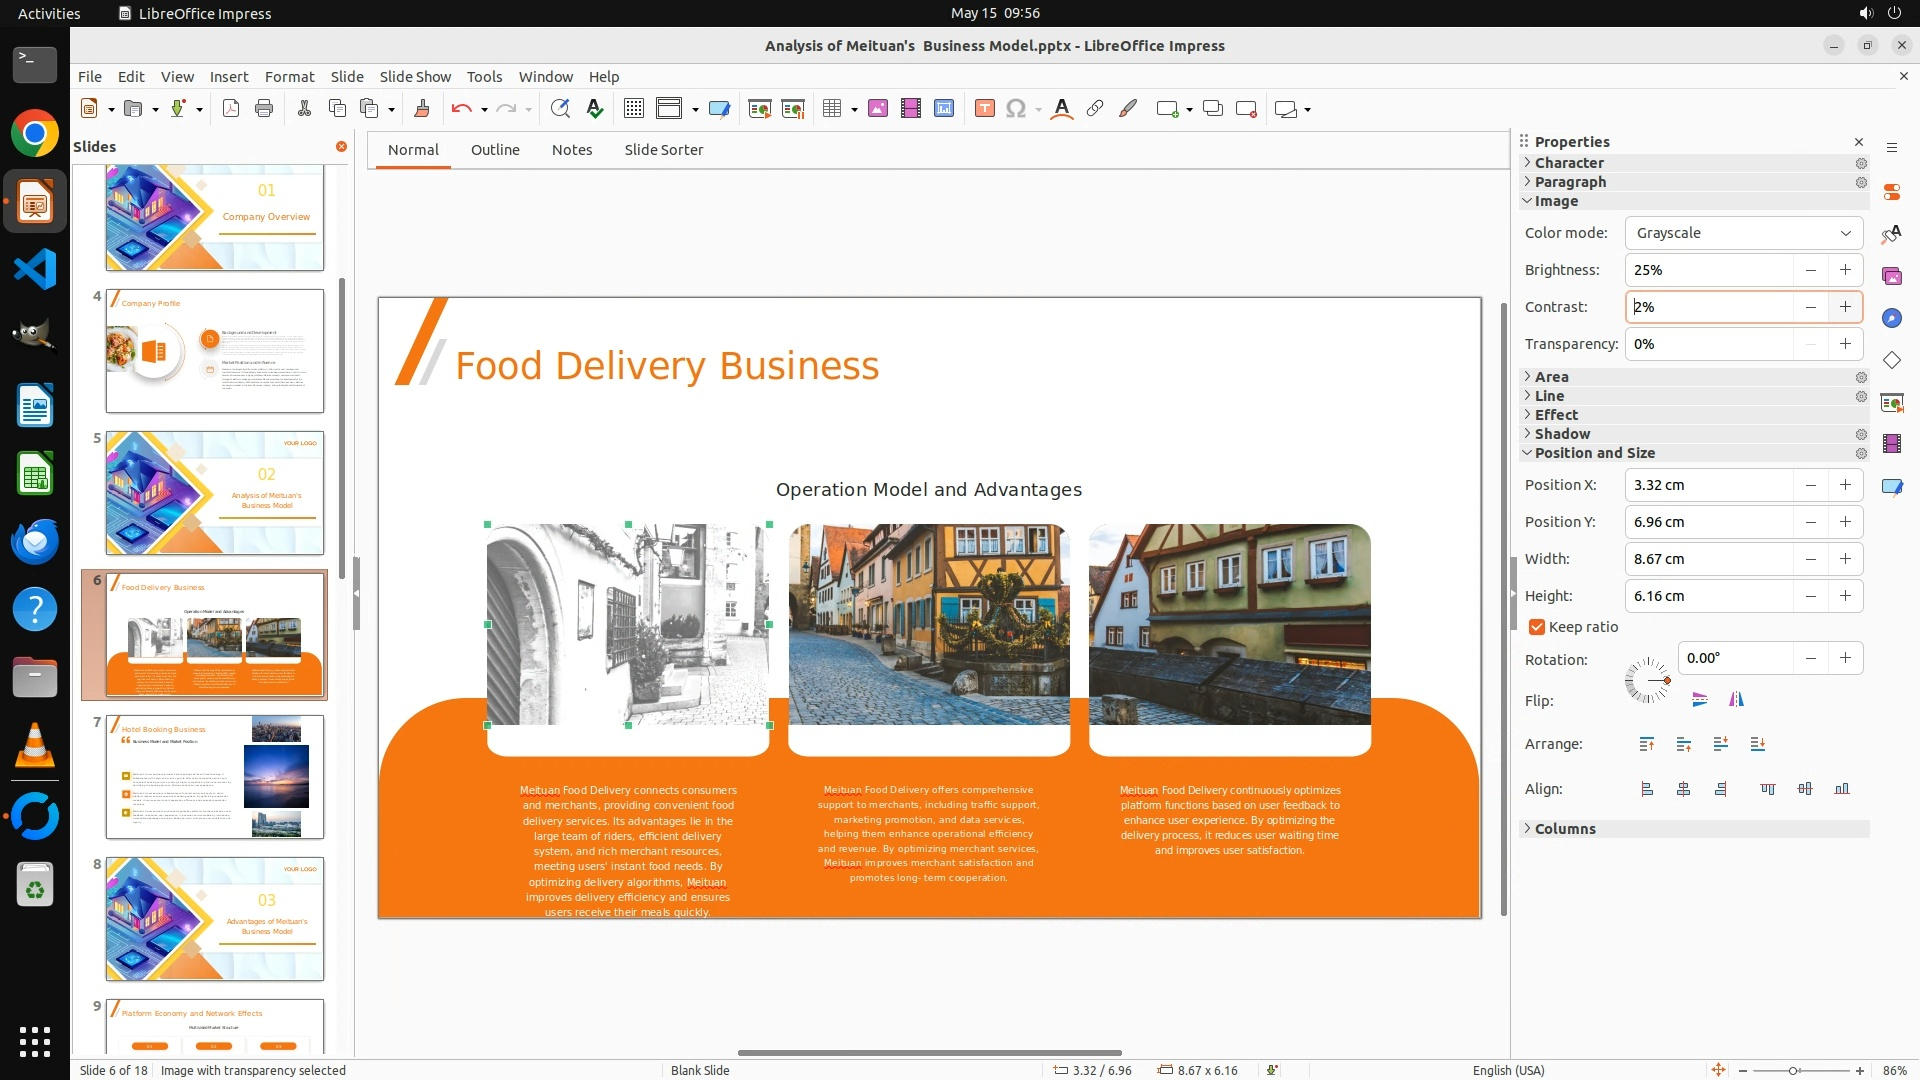This screenshot has width=1920, height=1080.
Task: Uncheck the Keep ratio checkbox
Action: [x=1537, y=627]
